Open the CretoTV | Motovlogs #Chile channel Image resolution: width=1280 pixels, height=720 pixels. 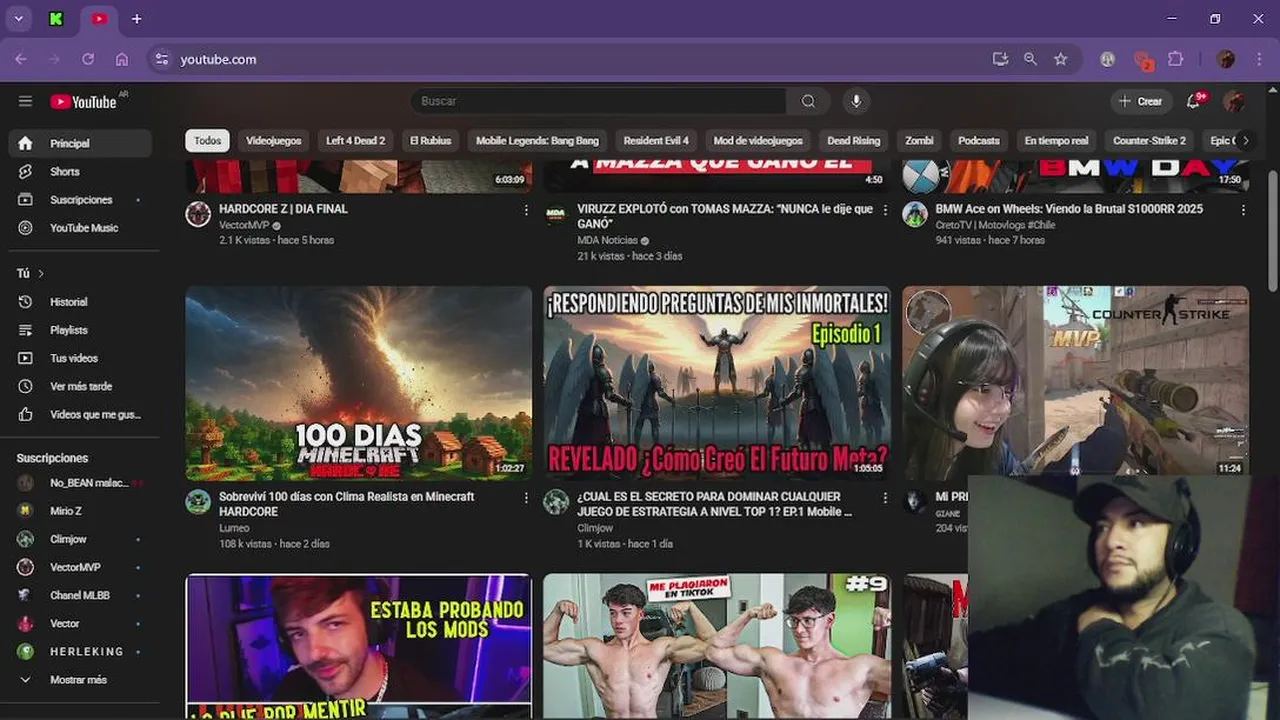(x=995, y=225)
